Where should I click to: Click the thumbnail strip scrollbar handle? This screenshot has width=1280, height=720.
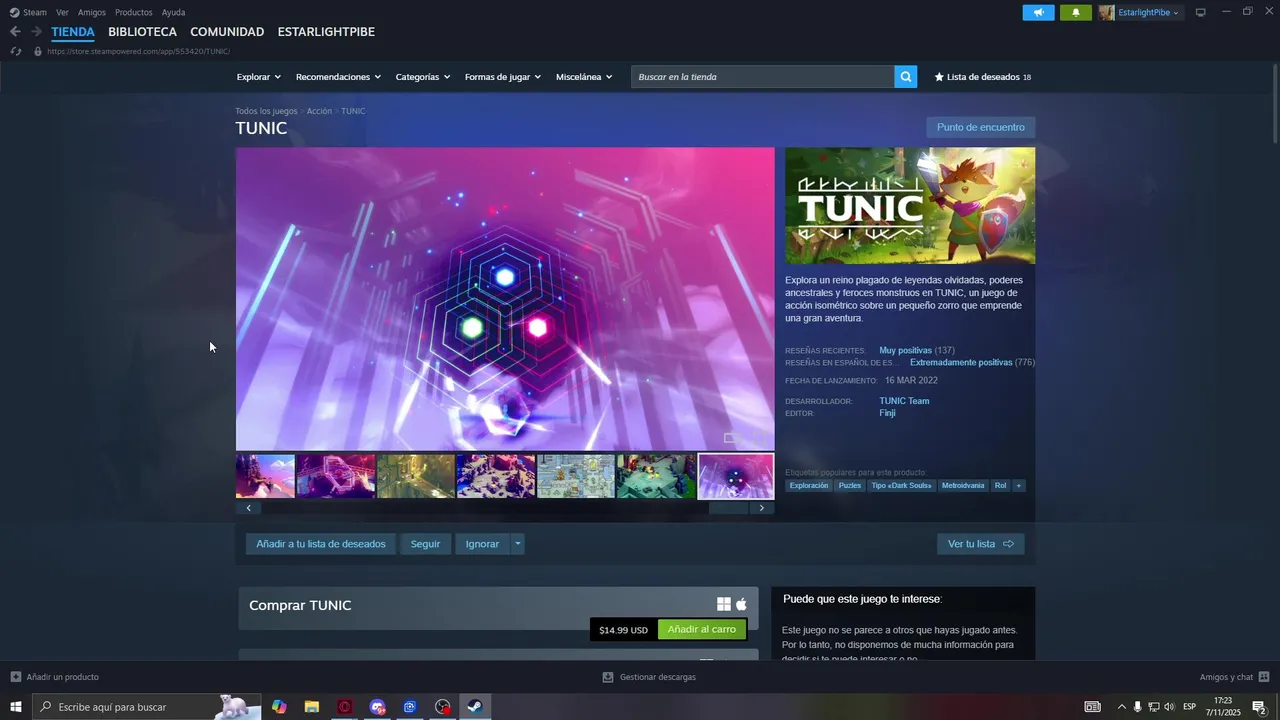click(x=728, y=508)
